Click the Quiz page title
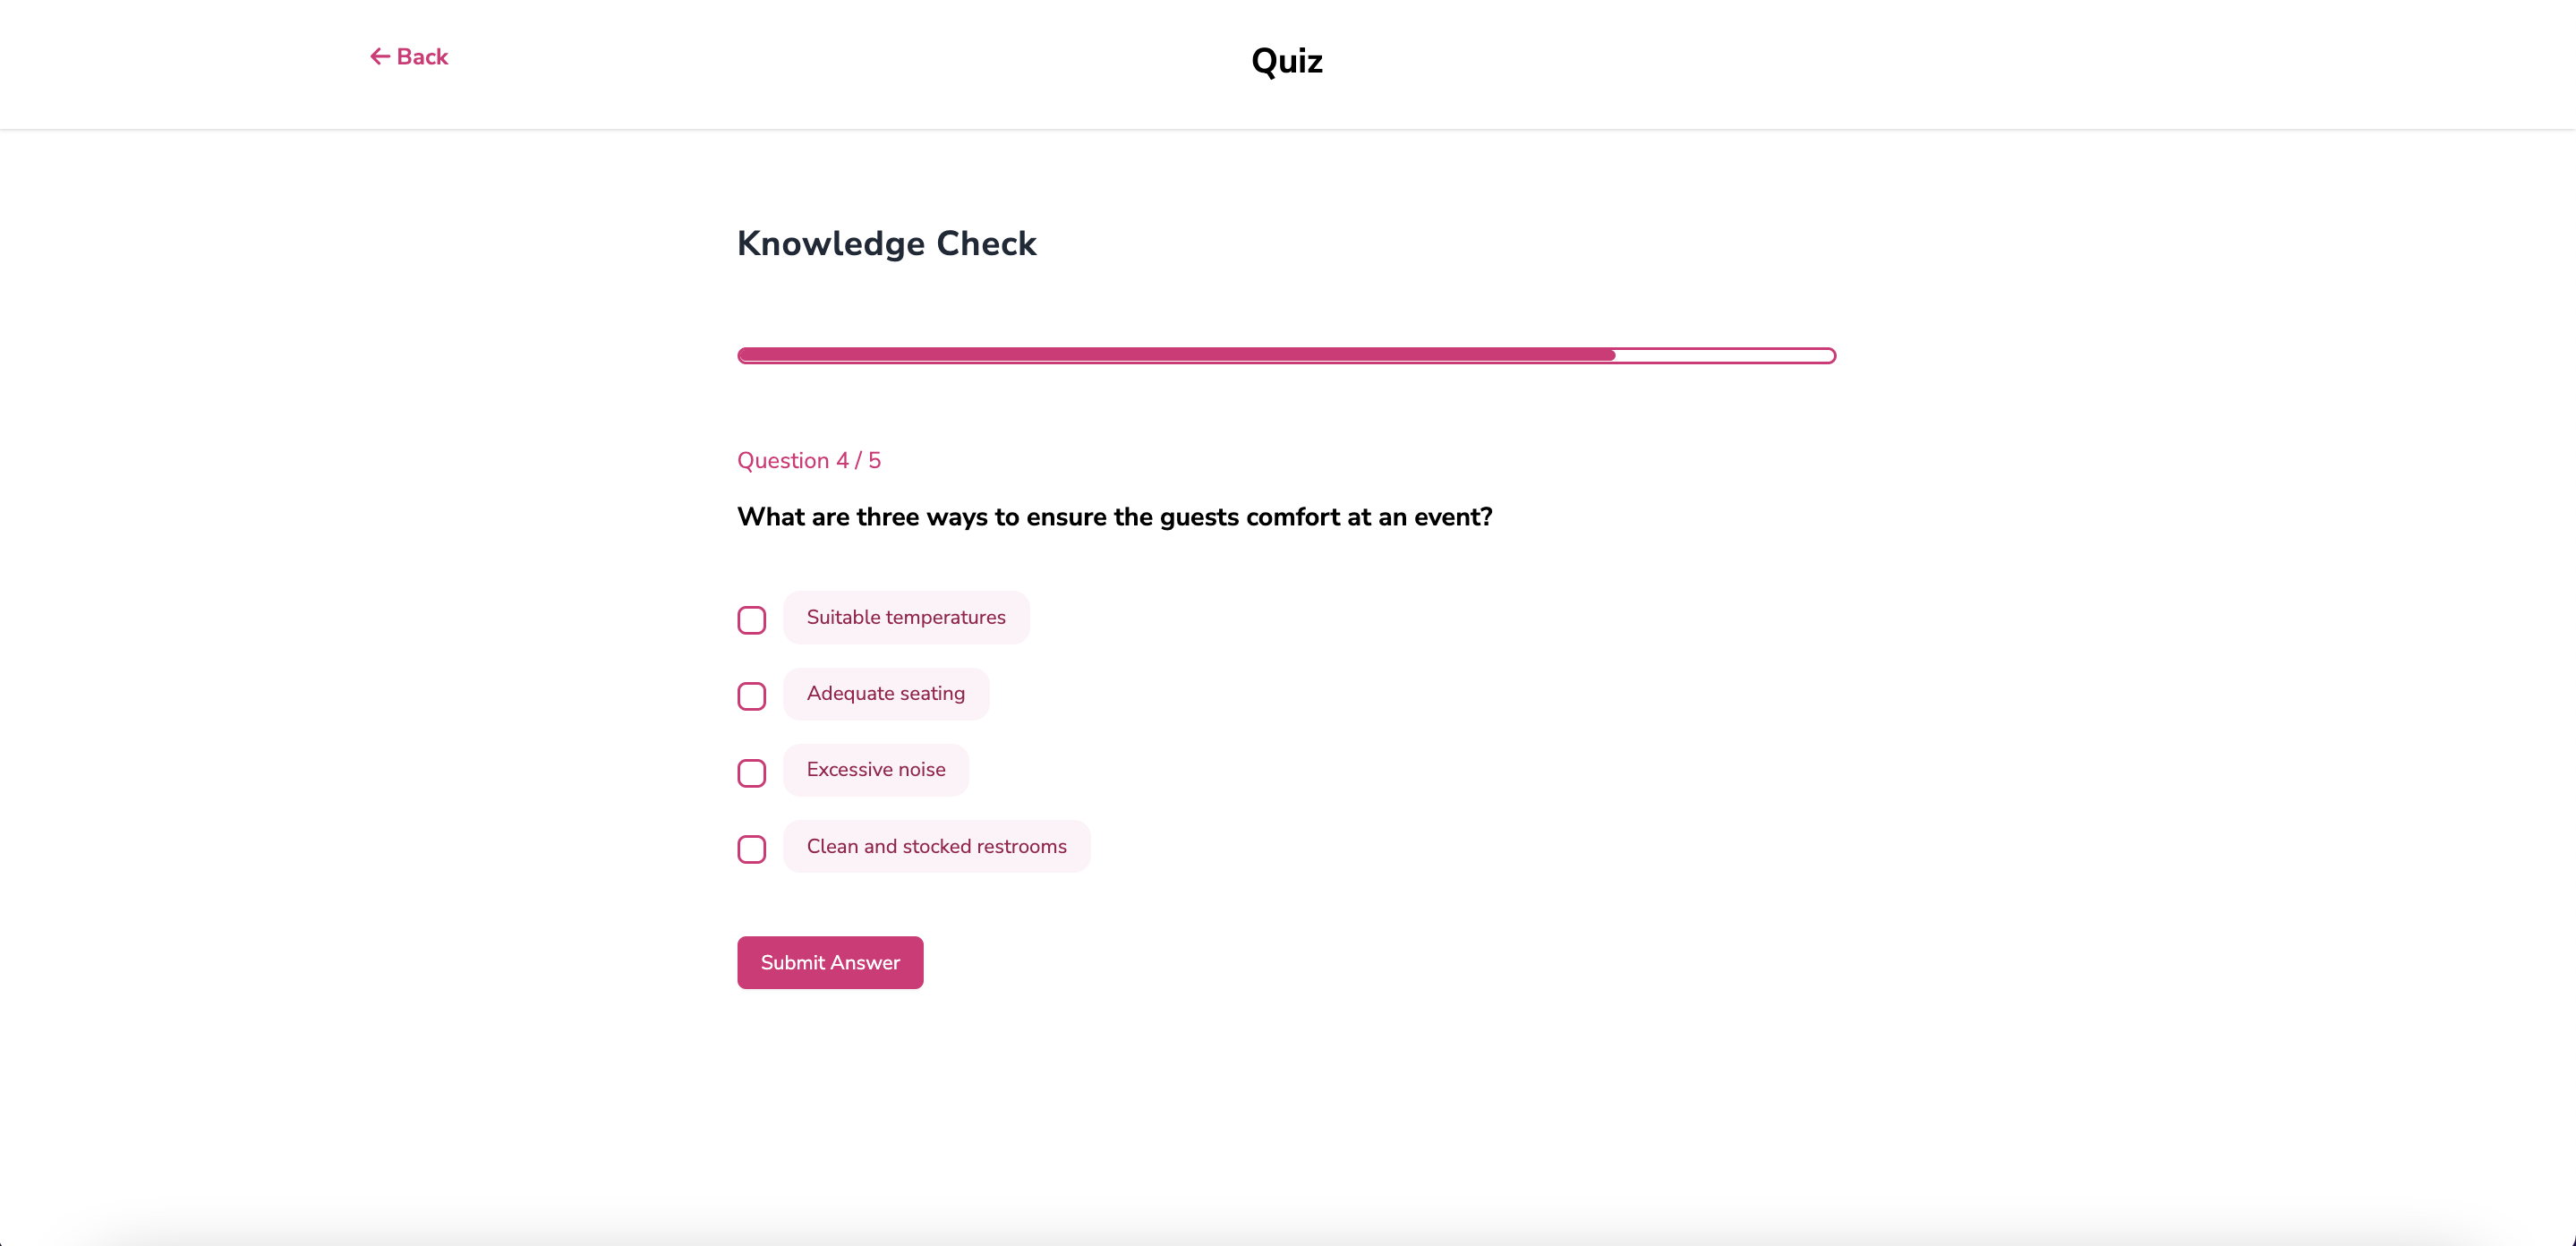The width and height of the screenshot is (2576, 1246). click(x=1286, y=61)
